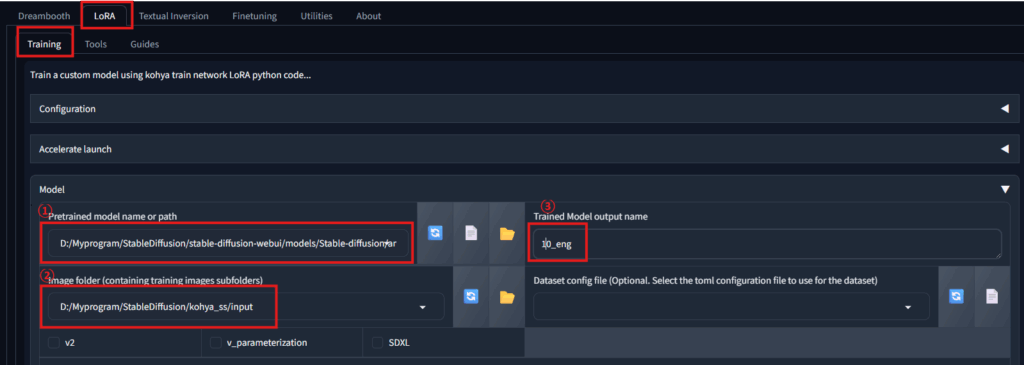Viewport: 1024px width, 365px height.
Task: Click the Trained Model output name field
Action: pos(767,243)
